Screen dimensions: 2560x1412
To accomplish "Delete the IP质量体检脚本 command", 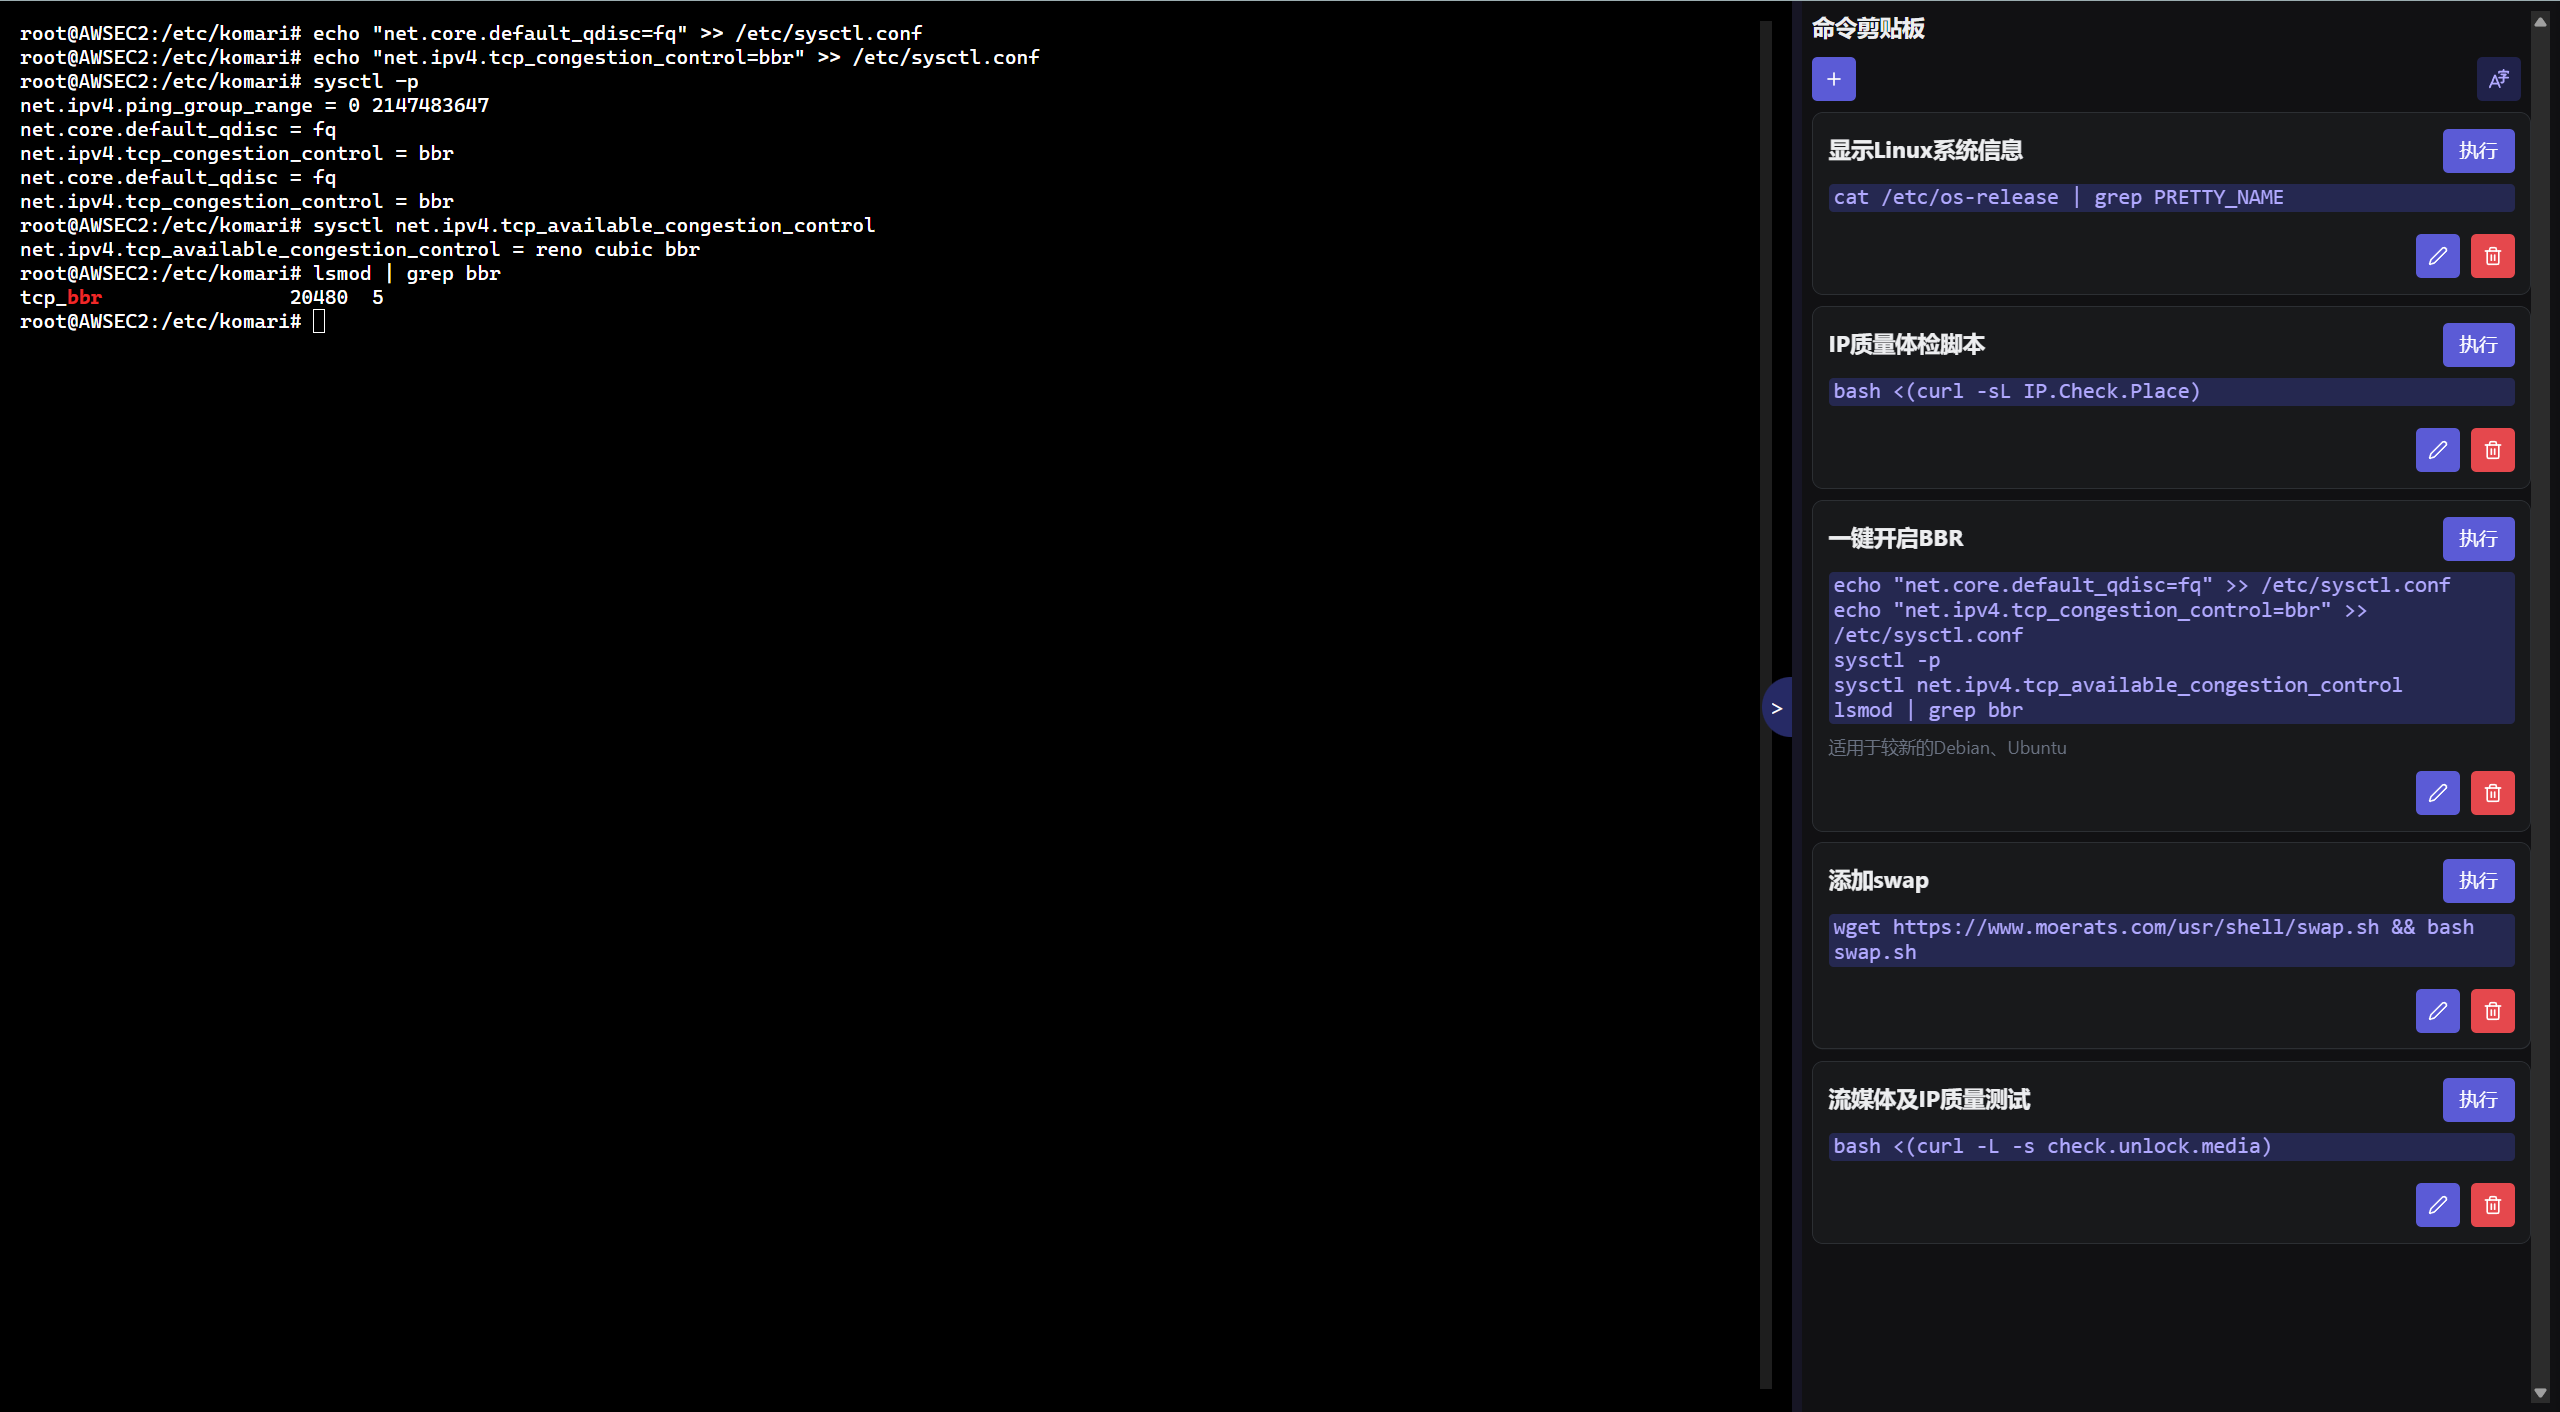I will (2492, 450).
